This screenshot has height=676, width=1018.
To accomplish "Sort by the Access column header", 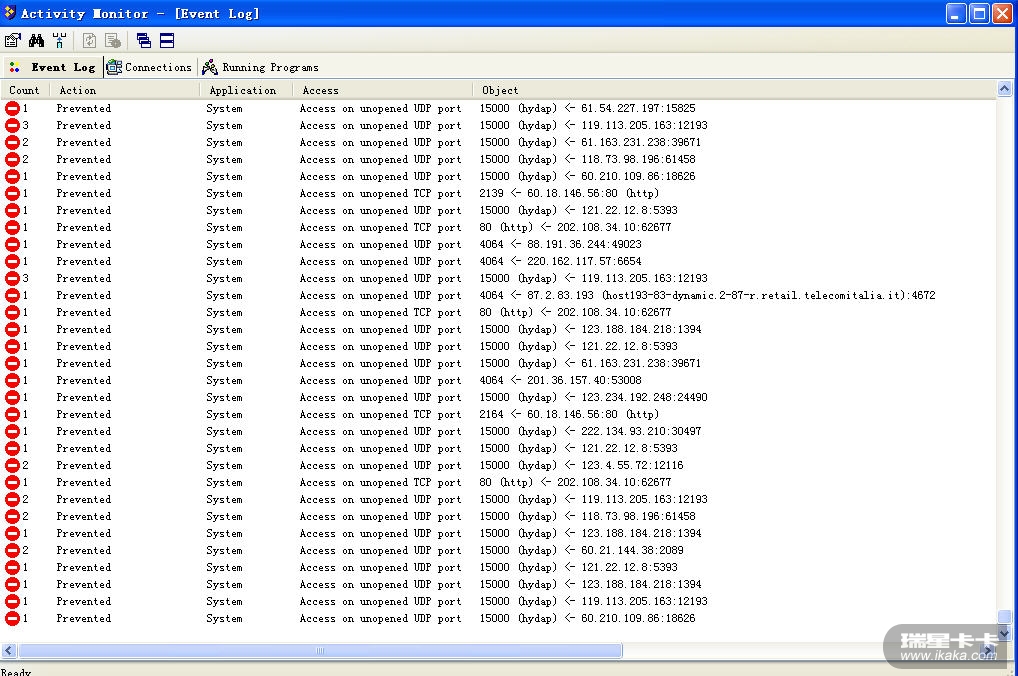I will [x=382, y=90].
